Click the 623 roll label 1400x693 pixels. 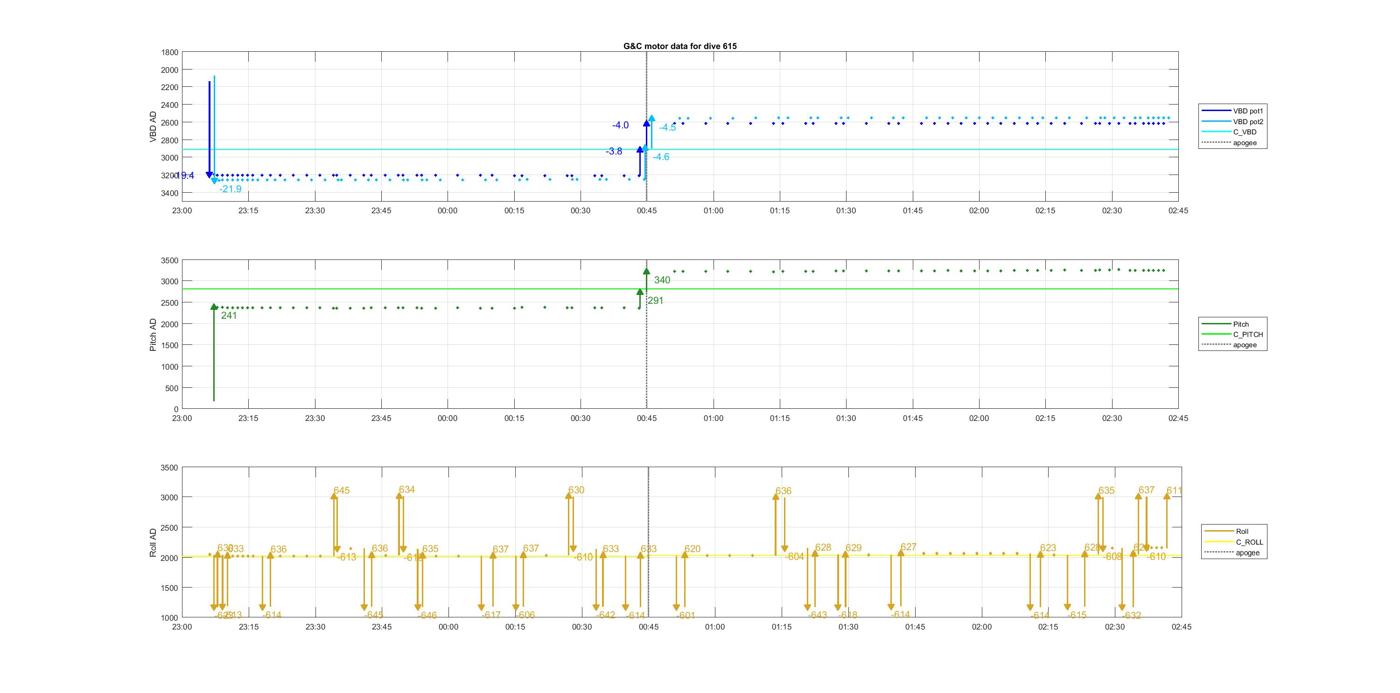pos(1048,548)
